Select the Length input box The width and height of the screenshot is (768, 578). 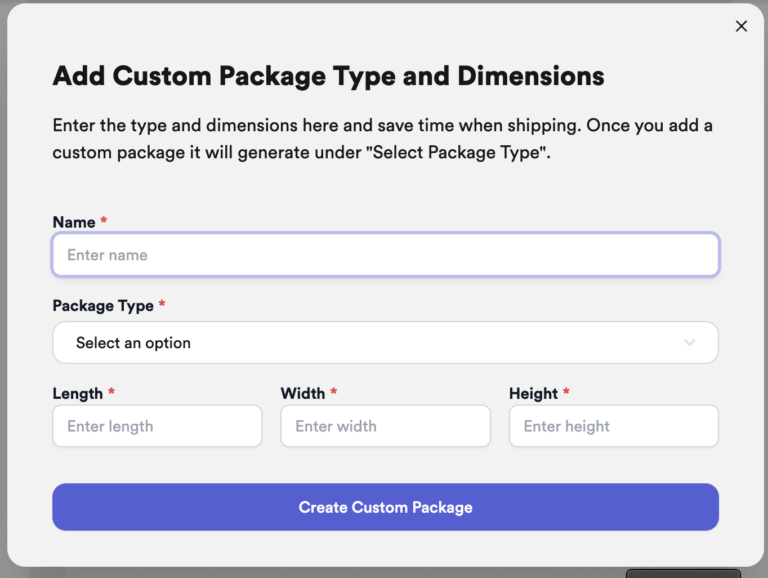[x=157, y=426]
